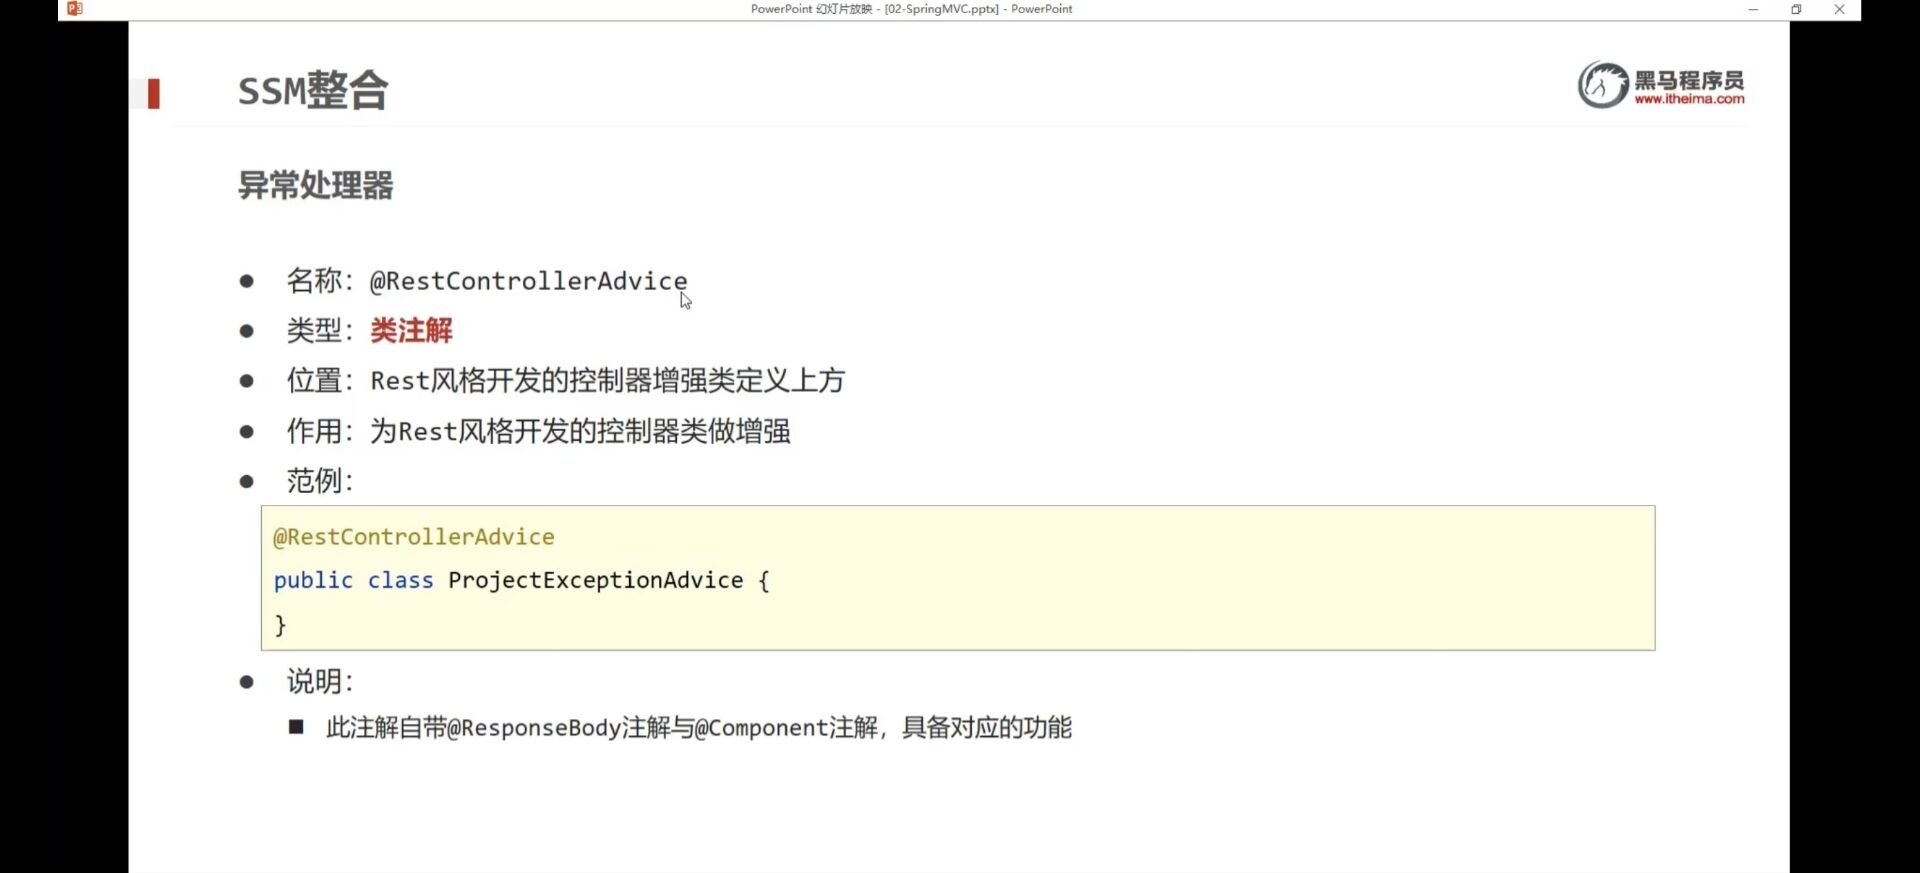The image size is (1920, 873).
Task: Click the heading 异常处理器
Action: pyautogui.click(x=316, y=185)
